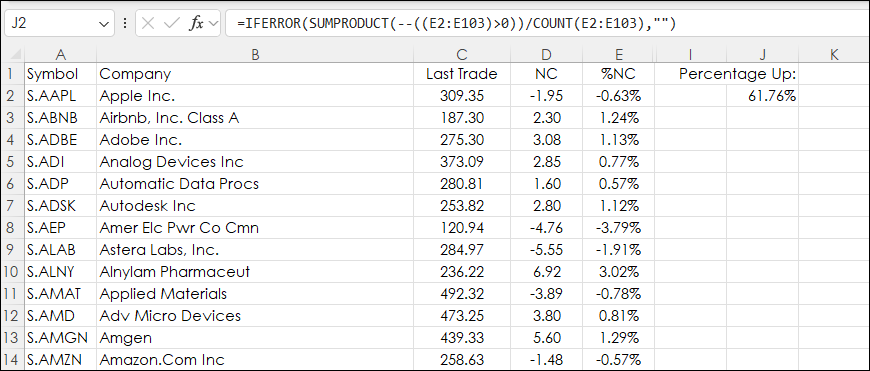Click the Cancel X icon in formula bar
The width and height of the screenshot is (870, 371).
pyautogui.click(x=148, y=23)
